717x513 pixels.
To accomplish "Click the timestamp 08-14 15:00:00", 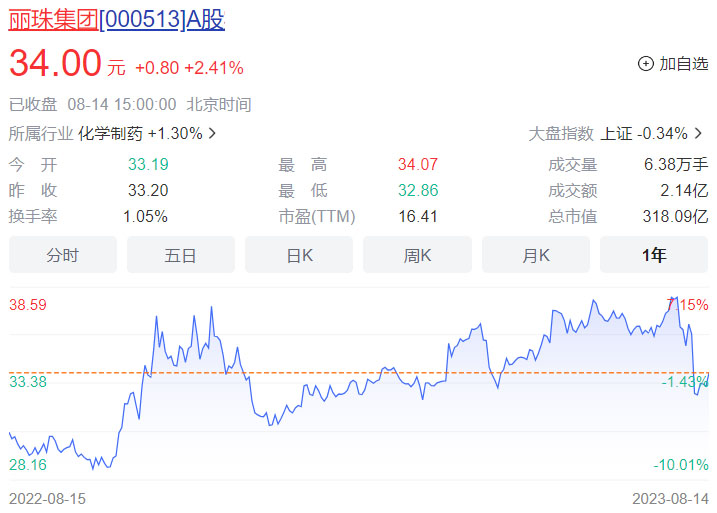I will (122, 105).
